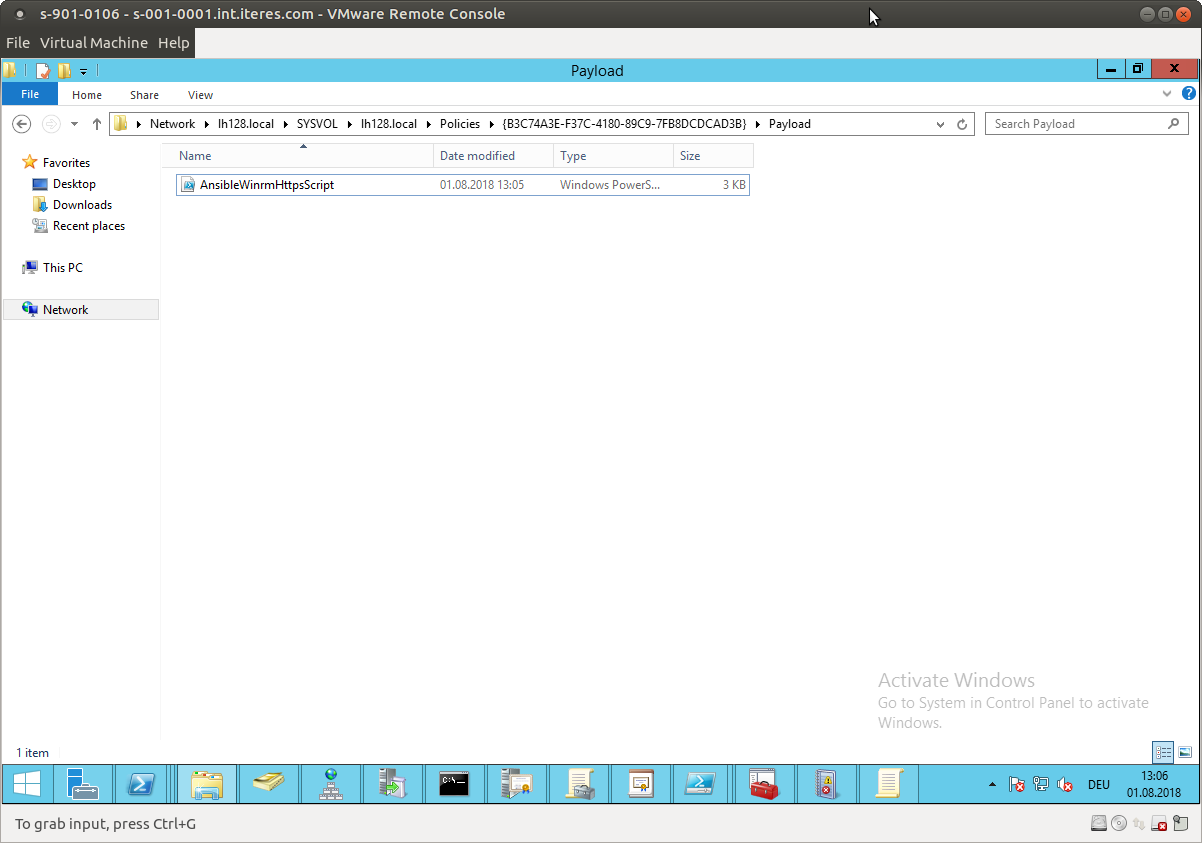Click the taskbar clock showing 13:06
This screenshot has width=1202, height=843.
pyautogui.click(x=1154, y=784)
